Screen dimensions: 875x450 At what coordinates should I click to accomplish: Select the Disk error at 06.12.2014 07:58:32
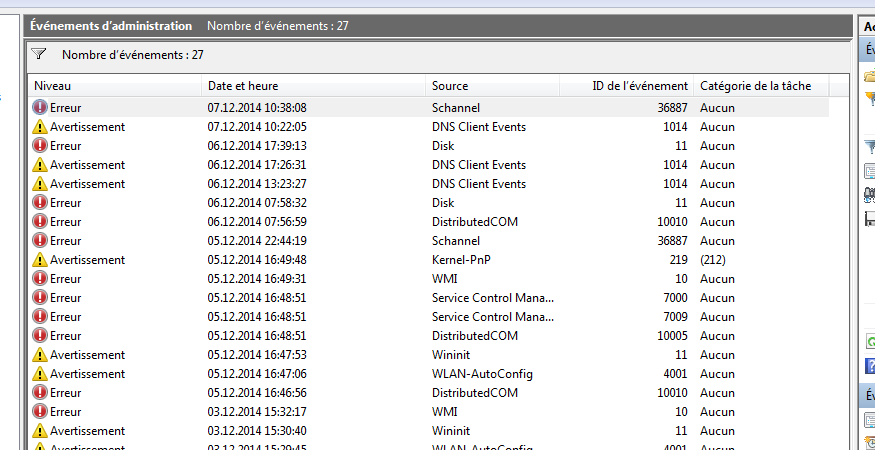tap(445, 203)
